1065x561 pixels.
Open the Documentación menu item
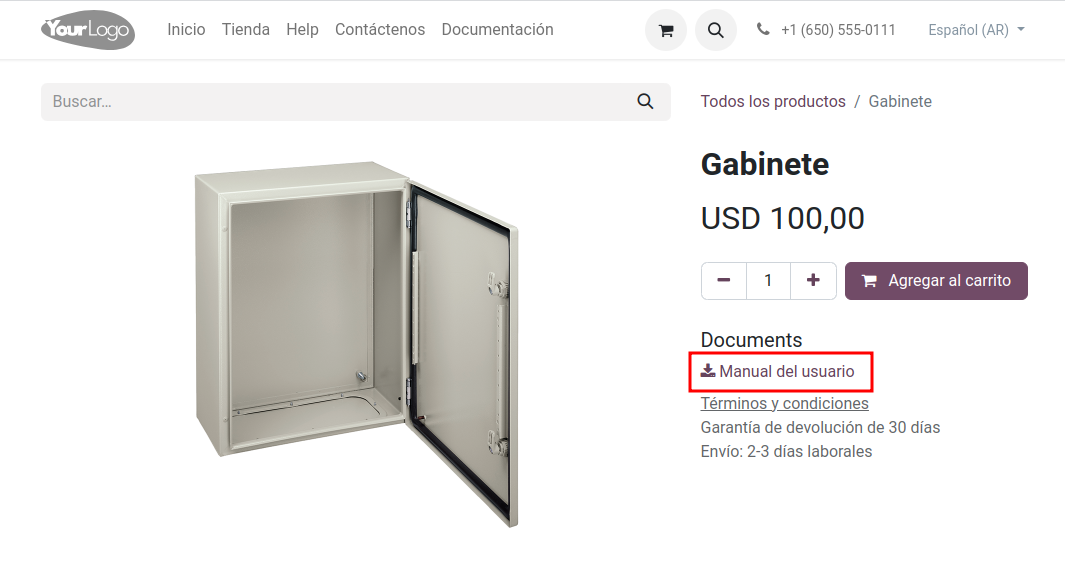click(x=497, y=29)
